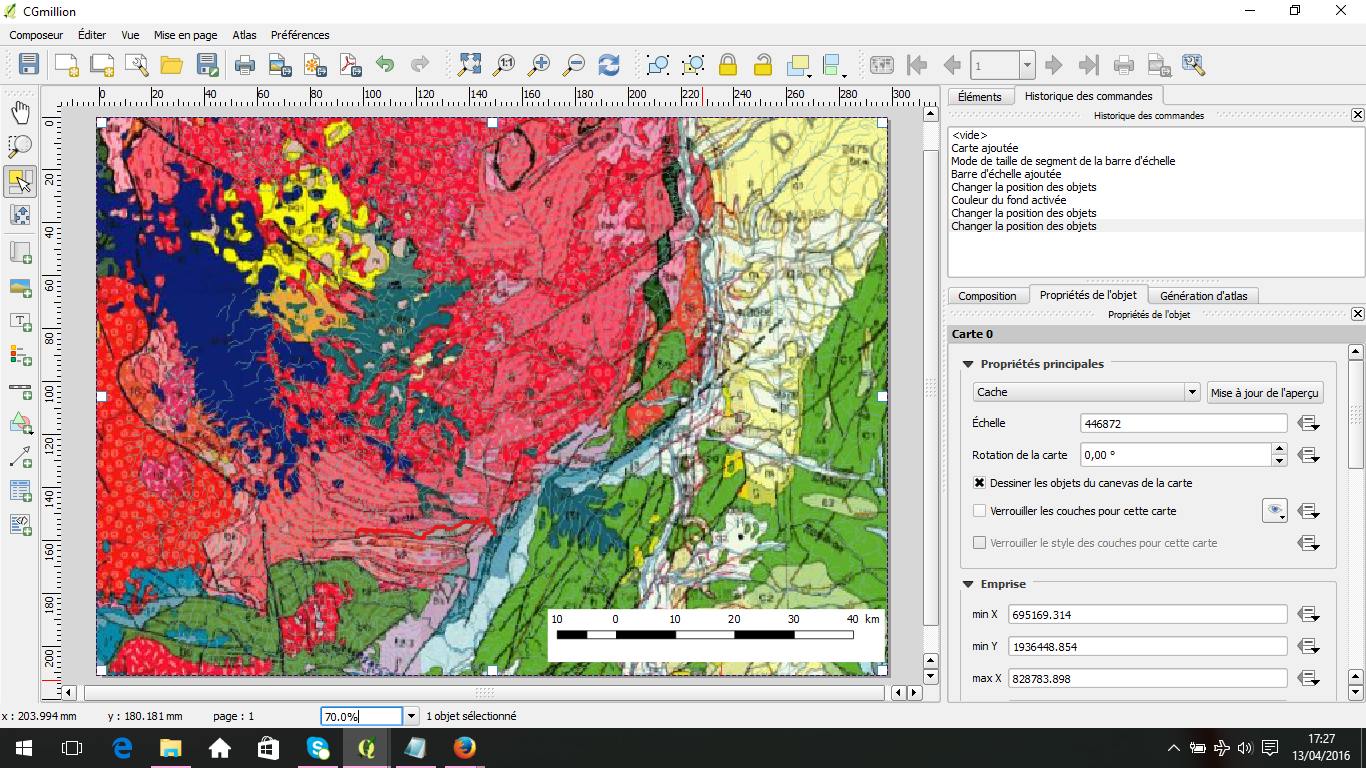Enable Verrouiller les couches pour cette carte
Image resolution: width=1366 pixels, height=768 pixels.
click(x=977, y=511)
